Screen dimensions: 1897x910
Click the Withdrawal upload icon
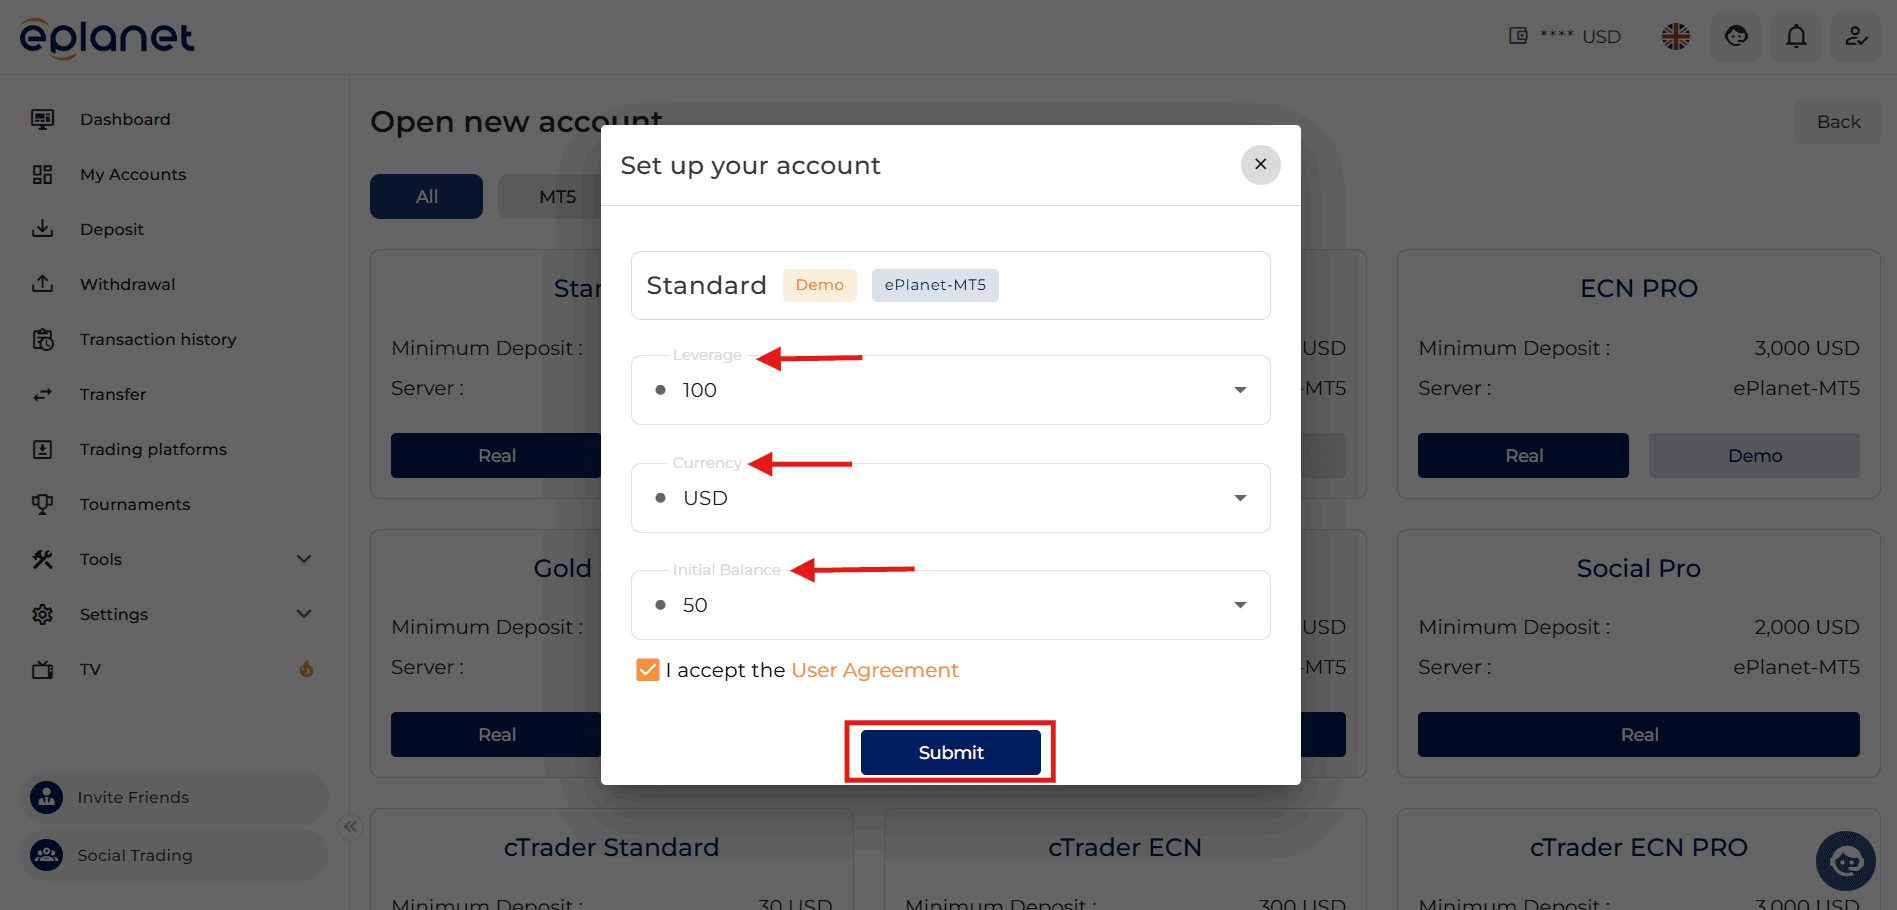pos(42,284)
